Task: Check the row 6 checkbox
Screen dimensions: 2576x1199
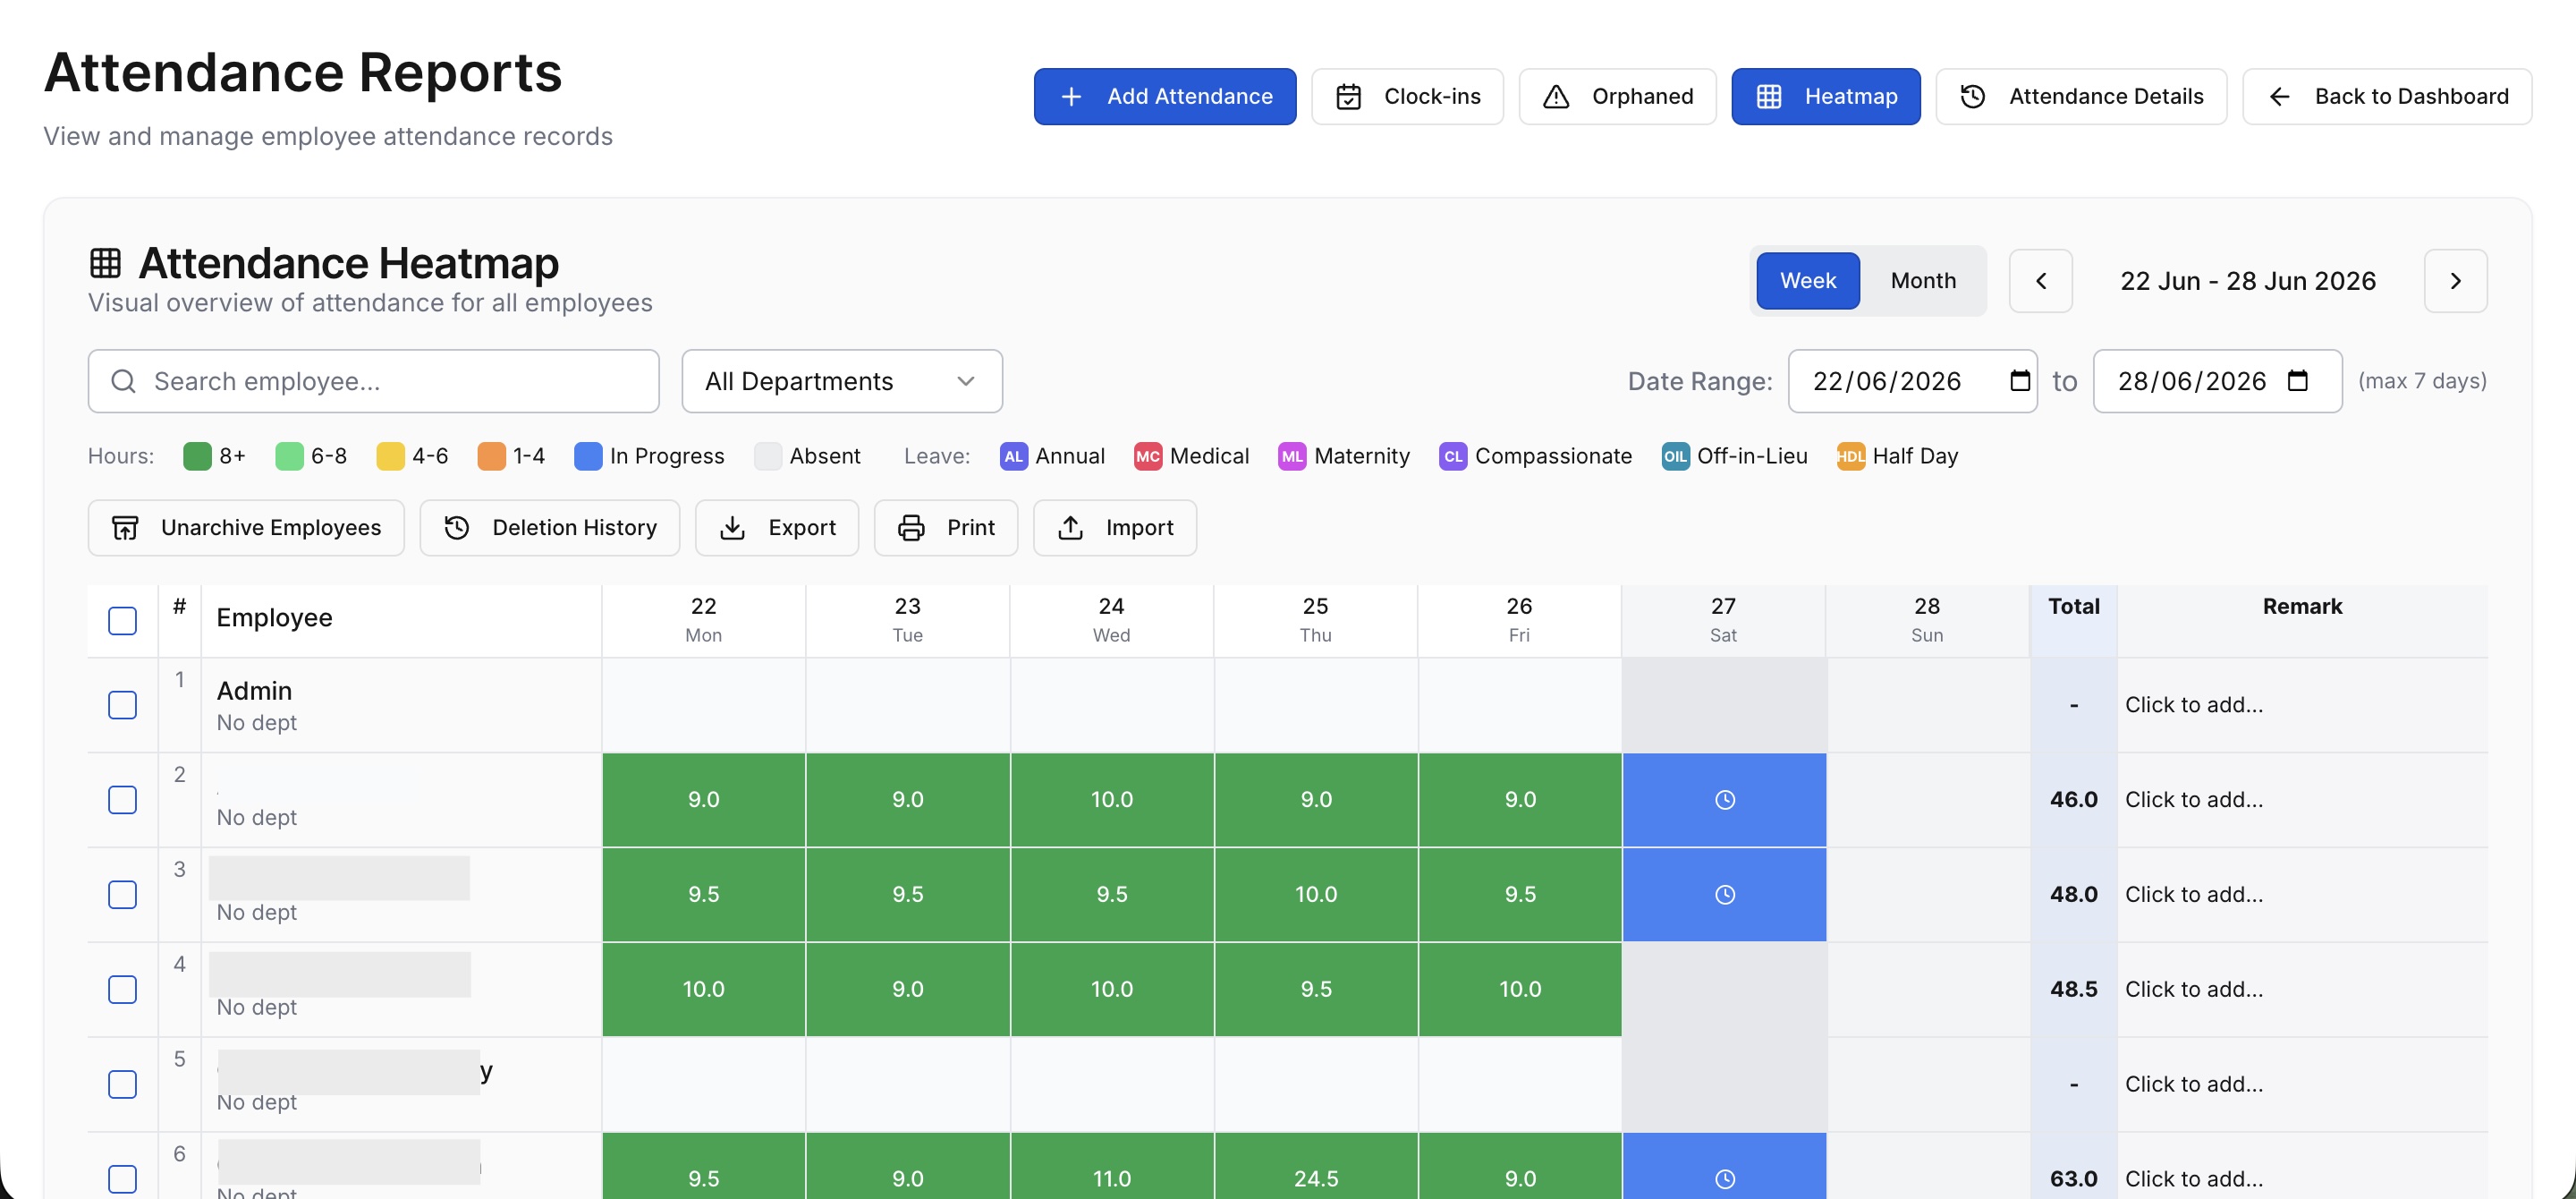Action: pyautogui.click(x=122, y=1179)
